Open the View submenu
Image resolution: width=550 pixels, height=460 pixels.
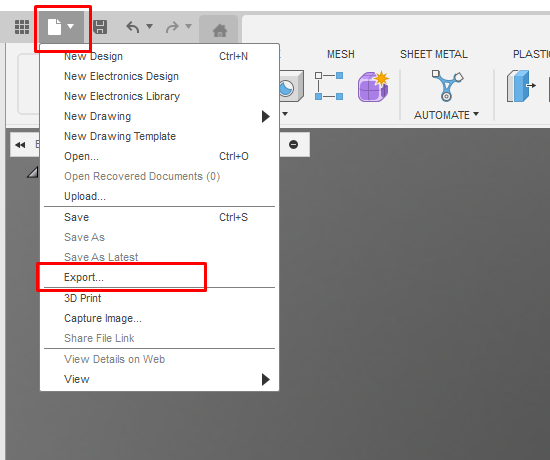pyautogui.click(x=159, y=379)
